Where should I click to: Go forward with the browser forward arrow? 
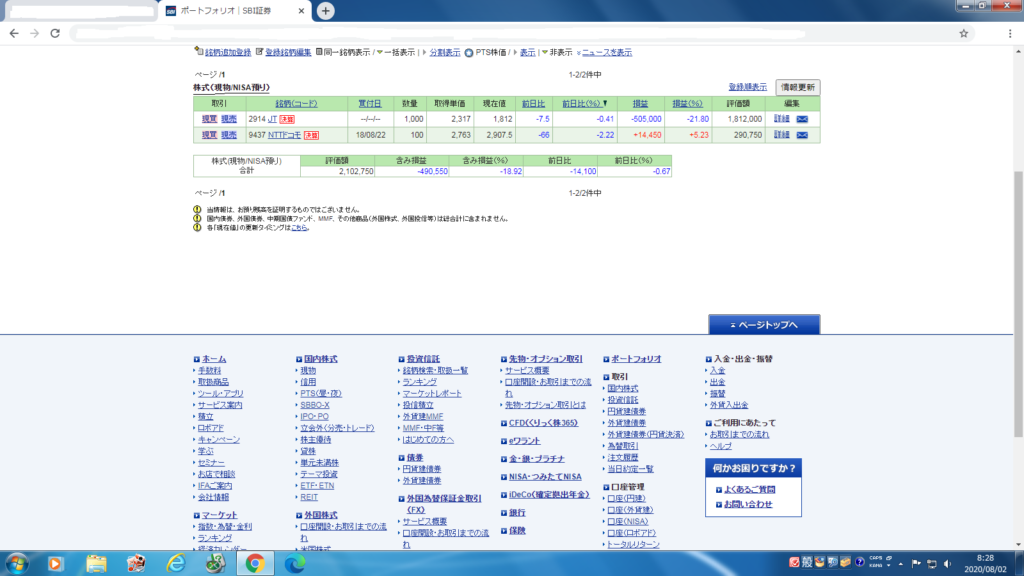[35, 33]
